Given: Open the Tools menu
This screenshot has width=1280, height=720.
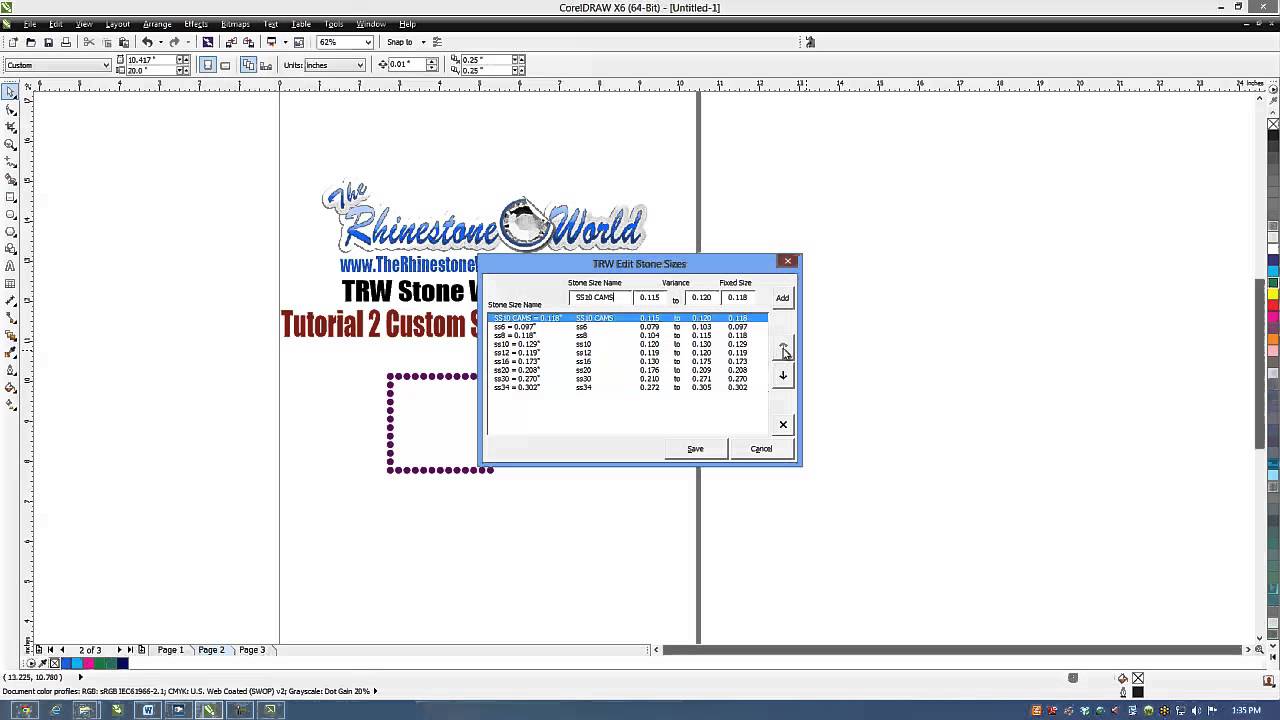Looking at the screenshot, I should click(334, 24).
